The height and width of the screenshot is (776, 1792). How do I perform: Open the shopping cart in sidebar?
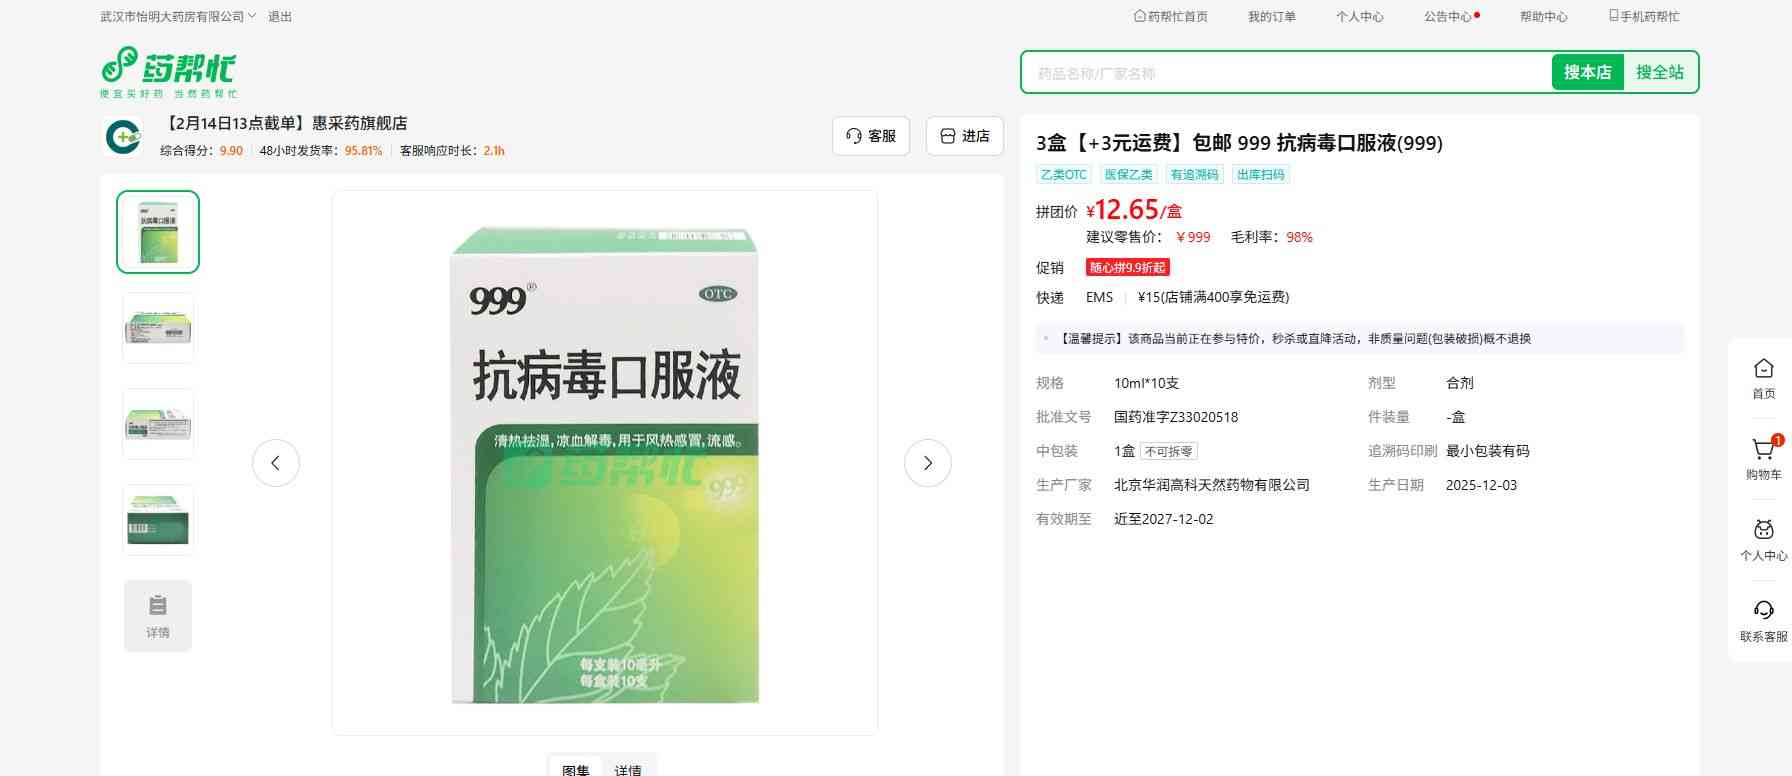pyautogui.click(x=1763, y=451)
